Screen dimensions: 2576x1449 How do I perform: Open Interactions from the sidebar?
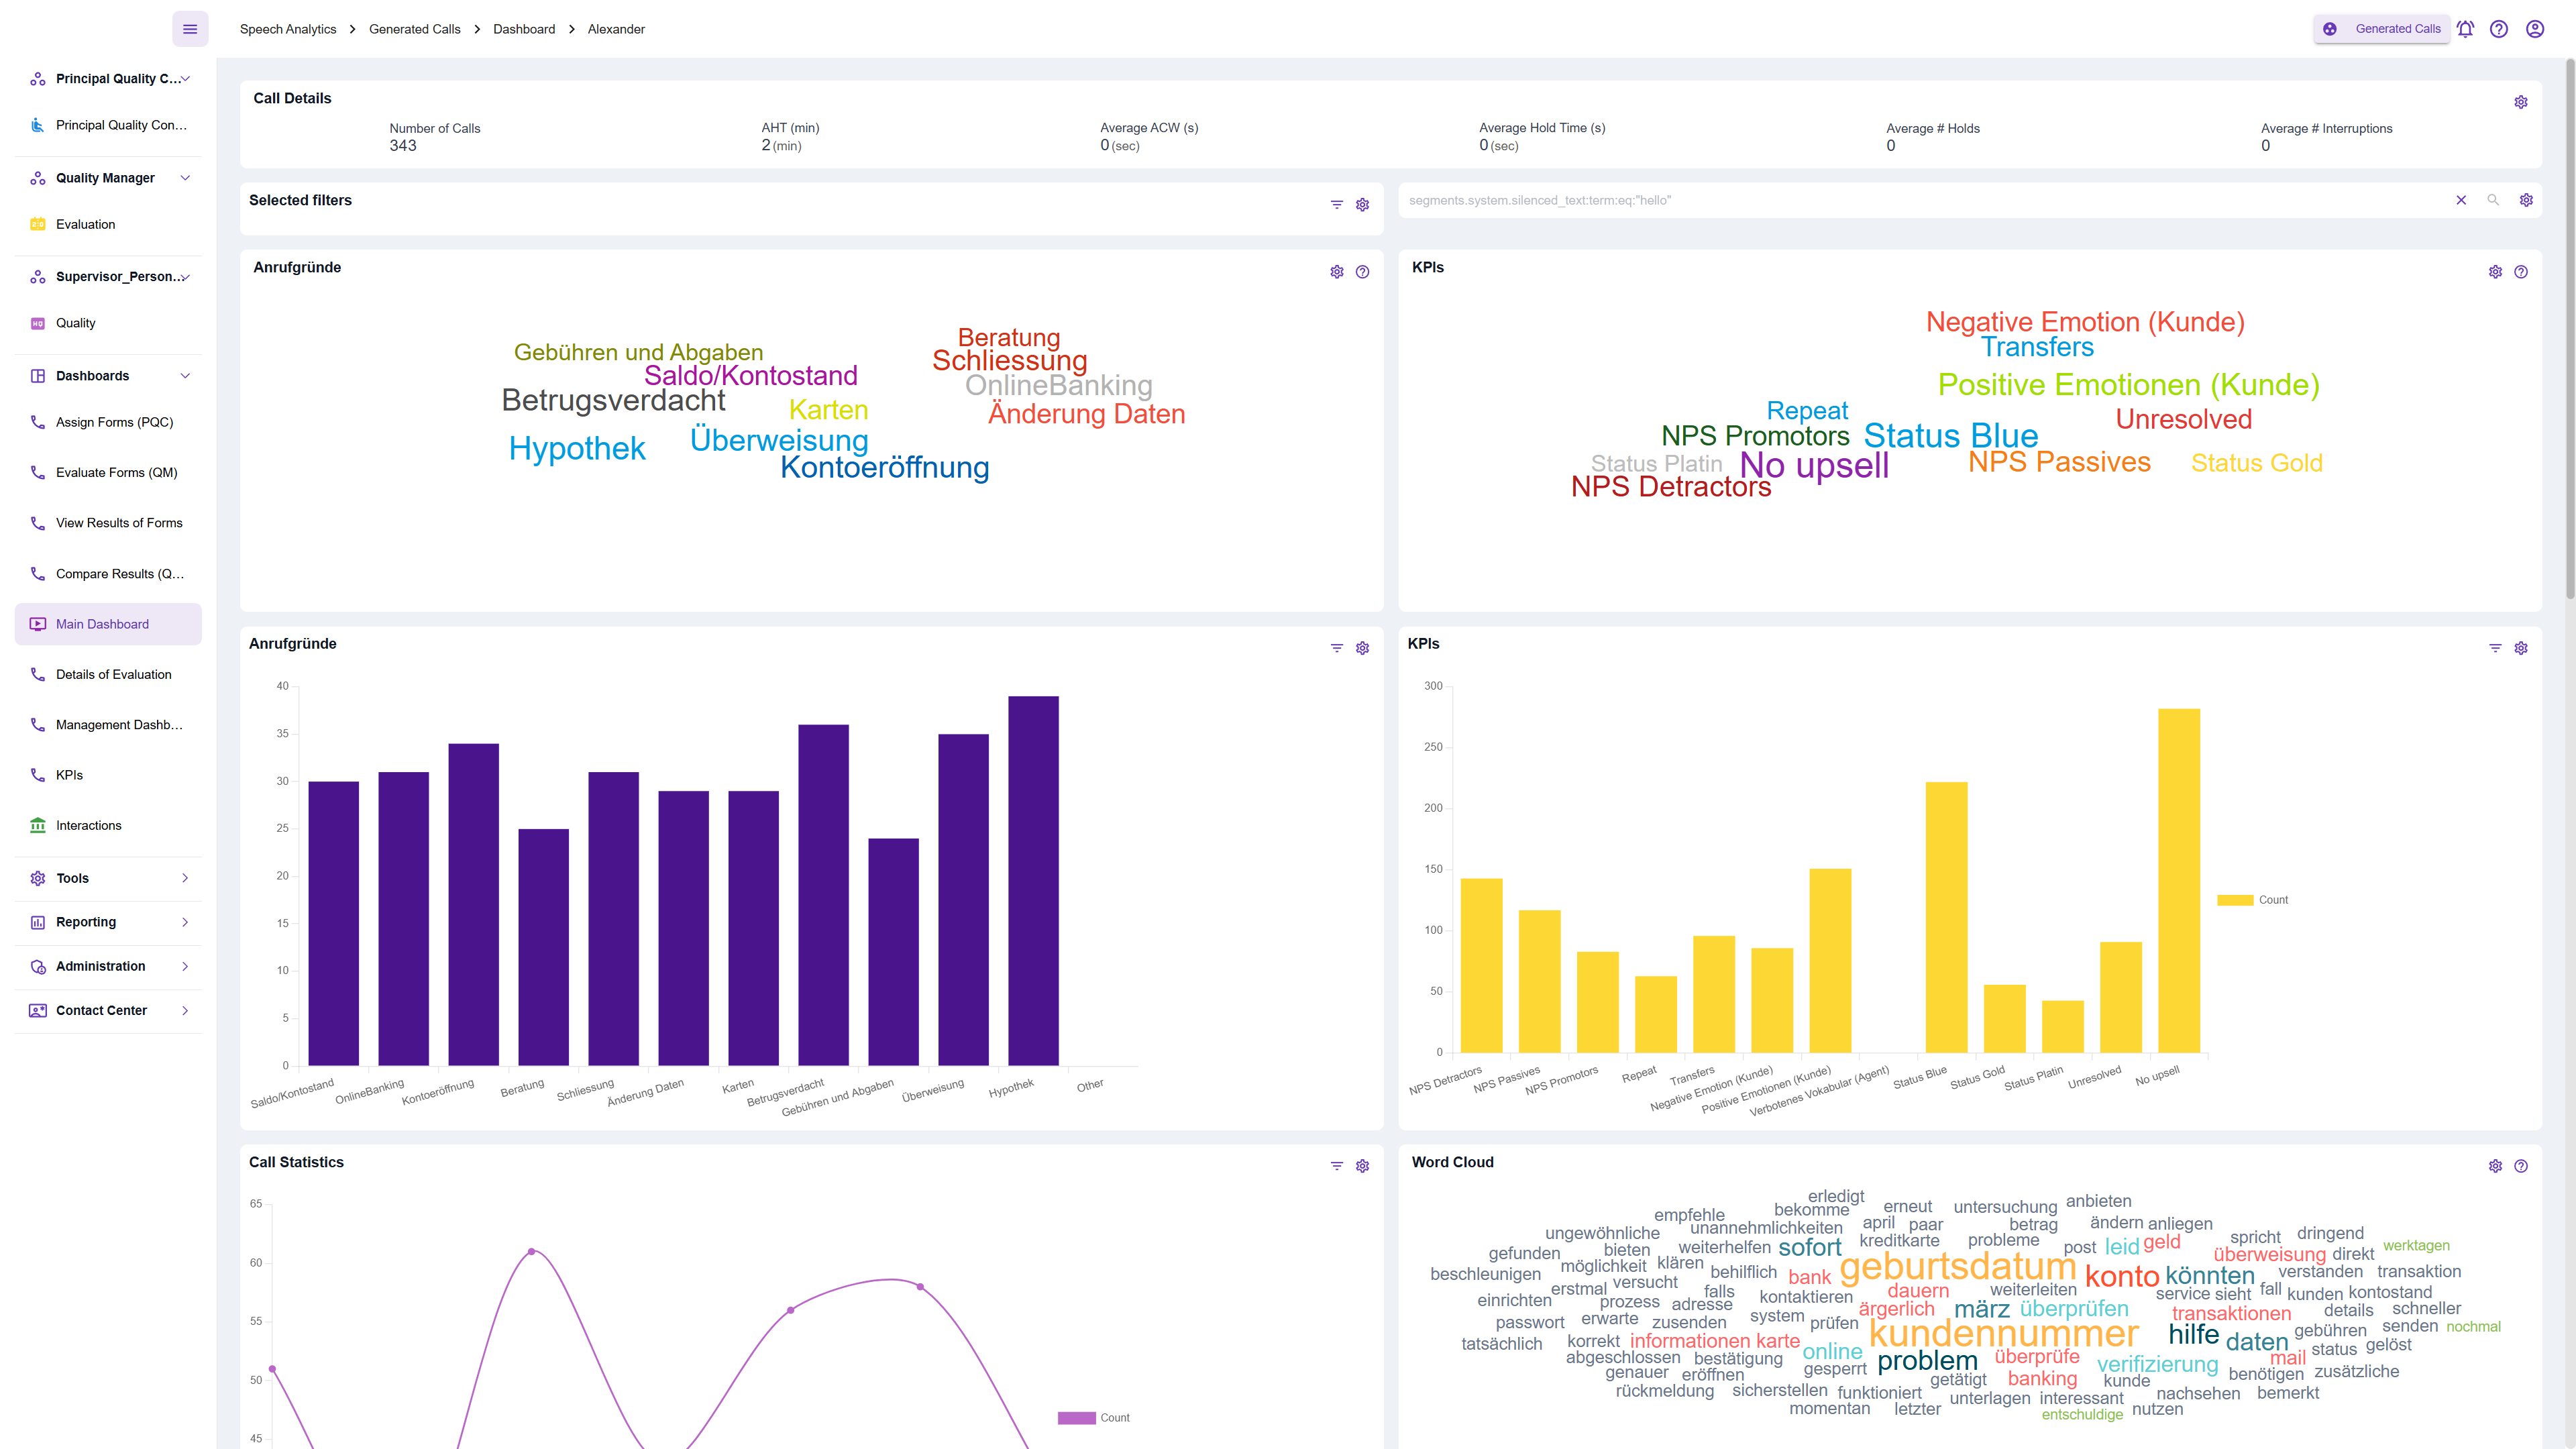(89, 825)
